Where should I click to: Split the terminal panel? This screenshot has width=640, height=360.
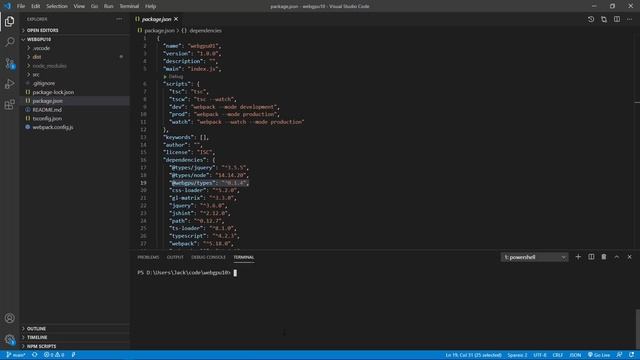pyautogui.click(x=591, y=257)
